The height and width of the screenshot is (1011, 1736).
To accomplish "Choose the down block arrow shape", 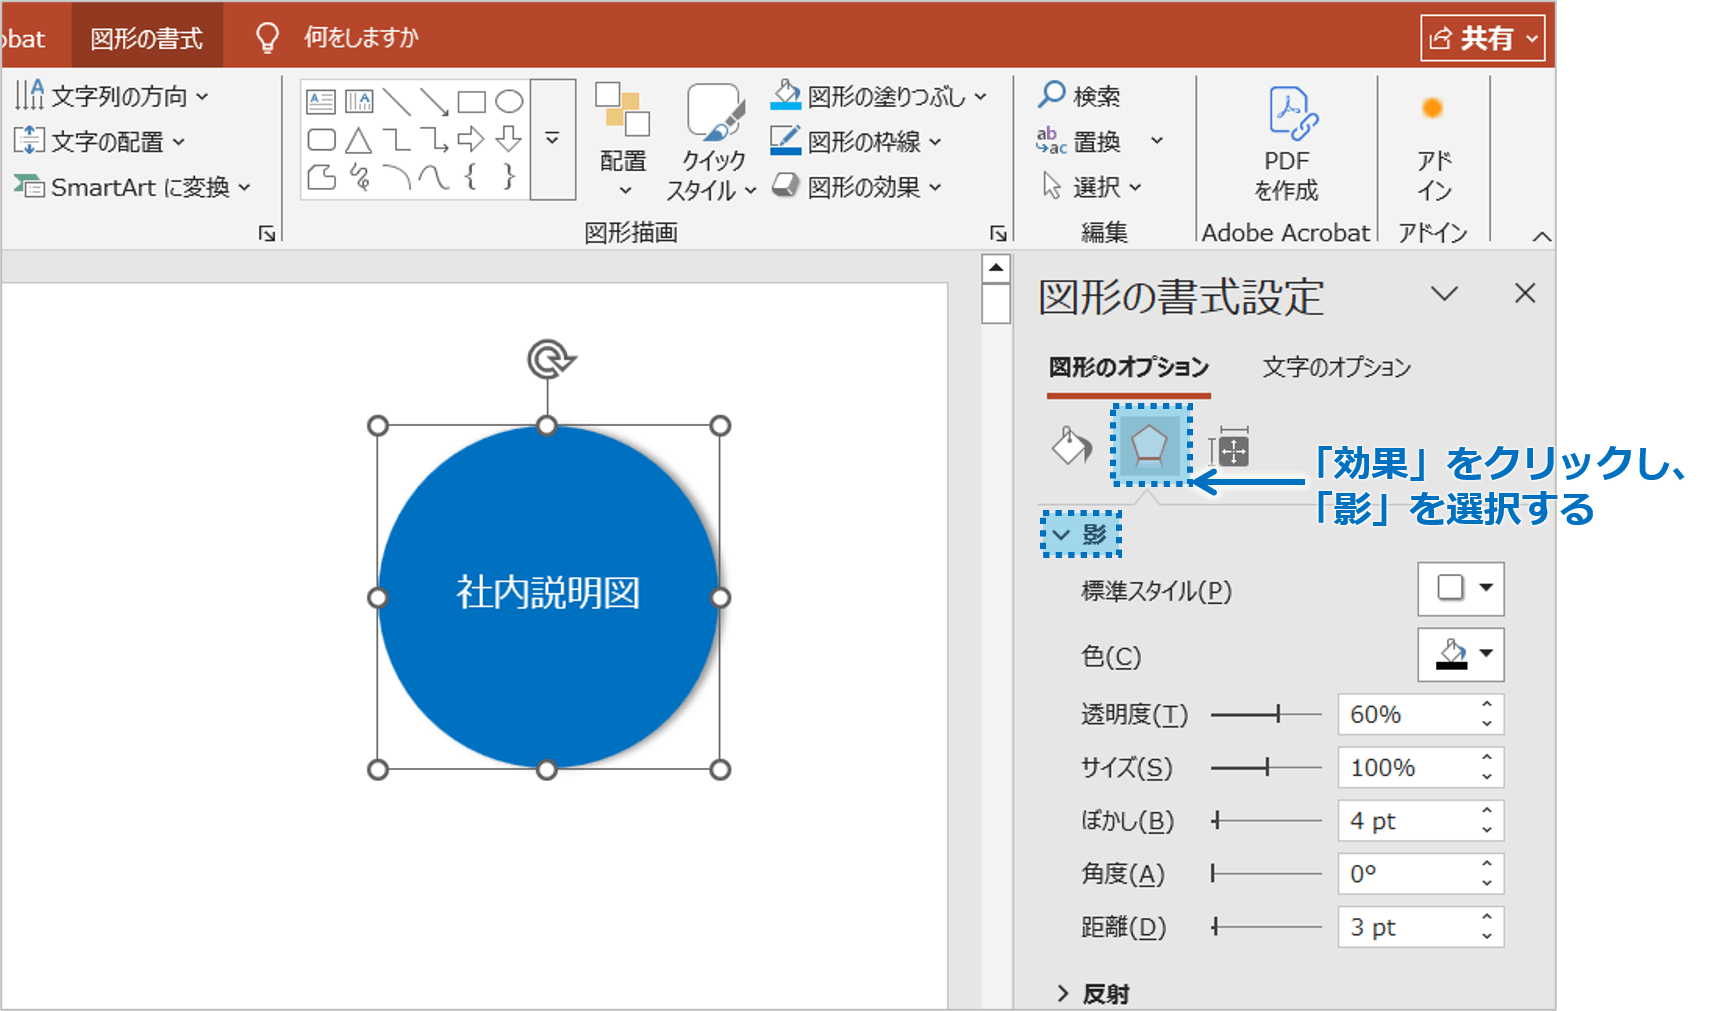I will point(509,139).
